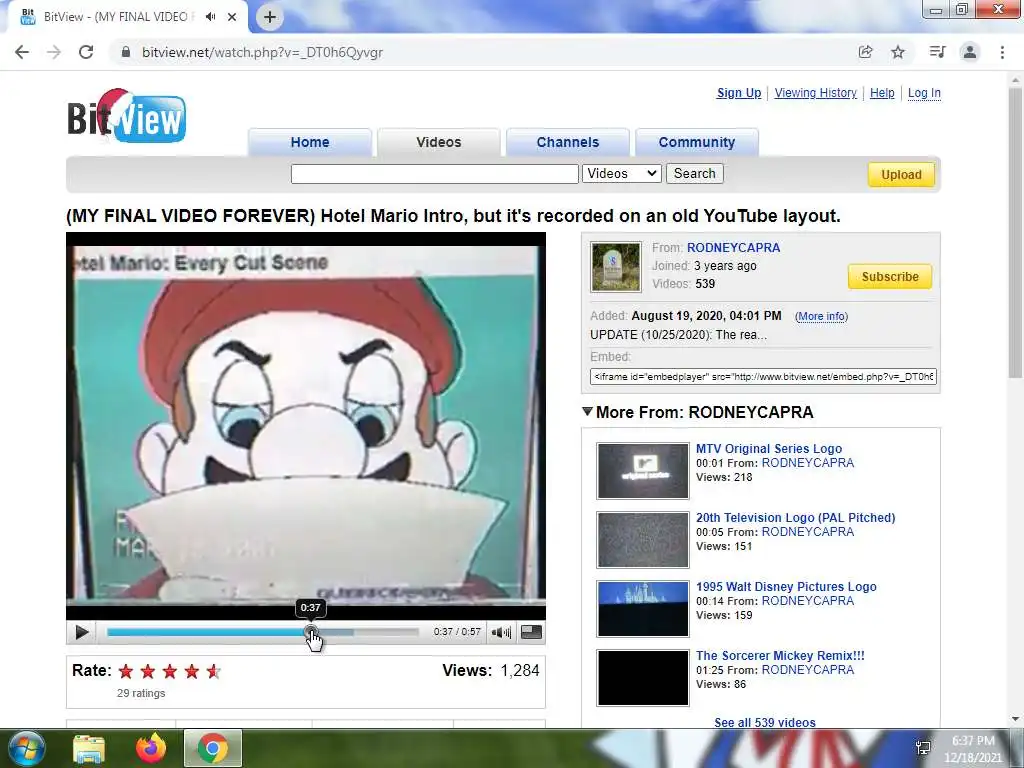Viewport: 1024px width, 768px height.
Task: Click the browser address bar URL
Action: [262, 52]
